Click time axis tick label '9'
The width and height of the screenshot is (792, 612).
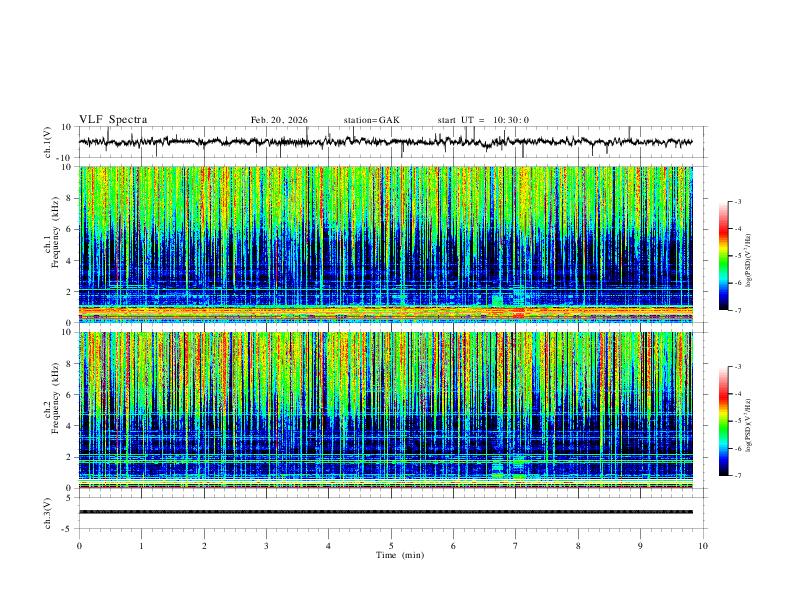pos(640,546)
